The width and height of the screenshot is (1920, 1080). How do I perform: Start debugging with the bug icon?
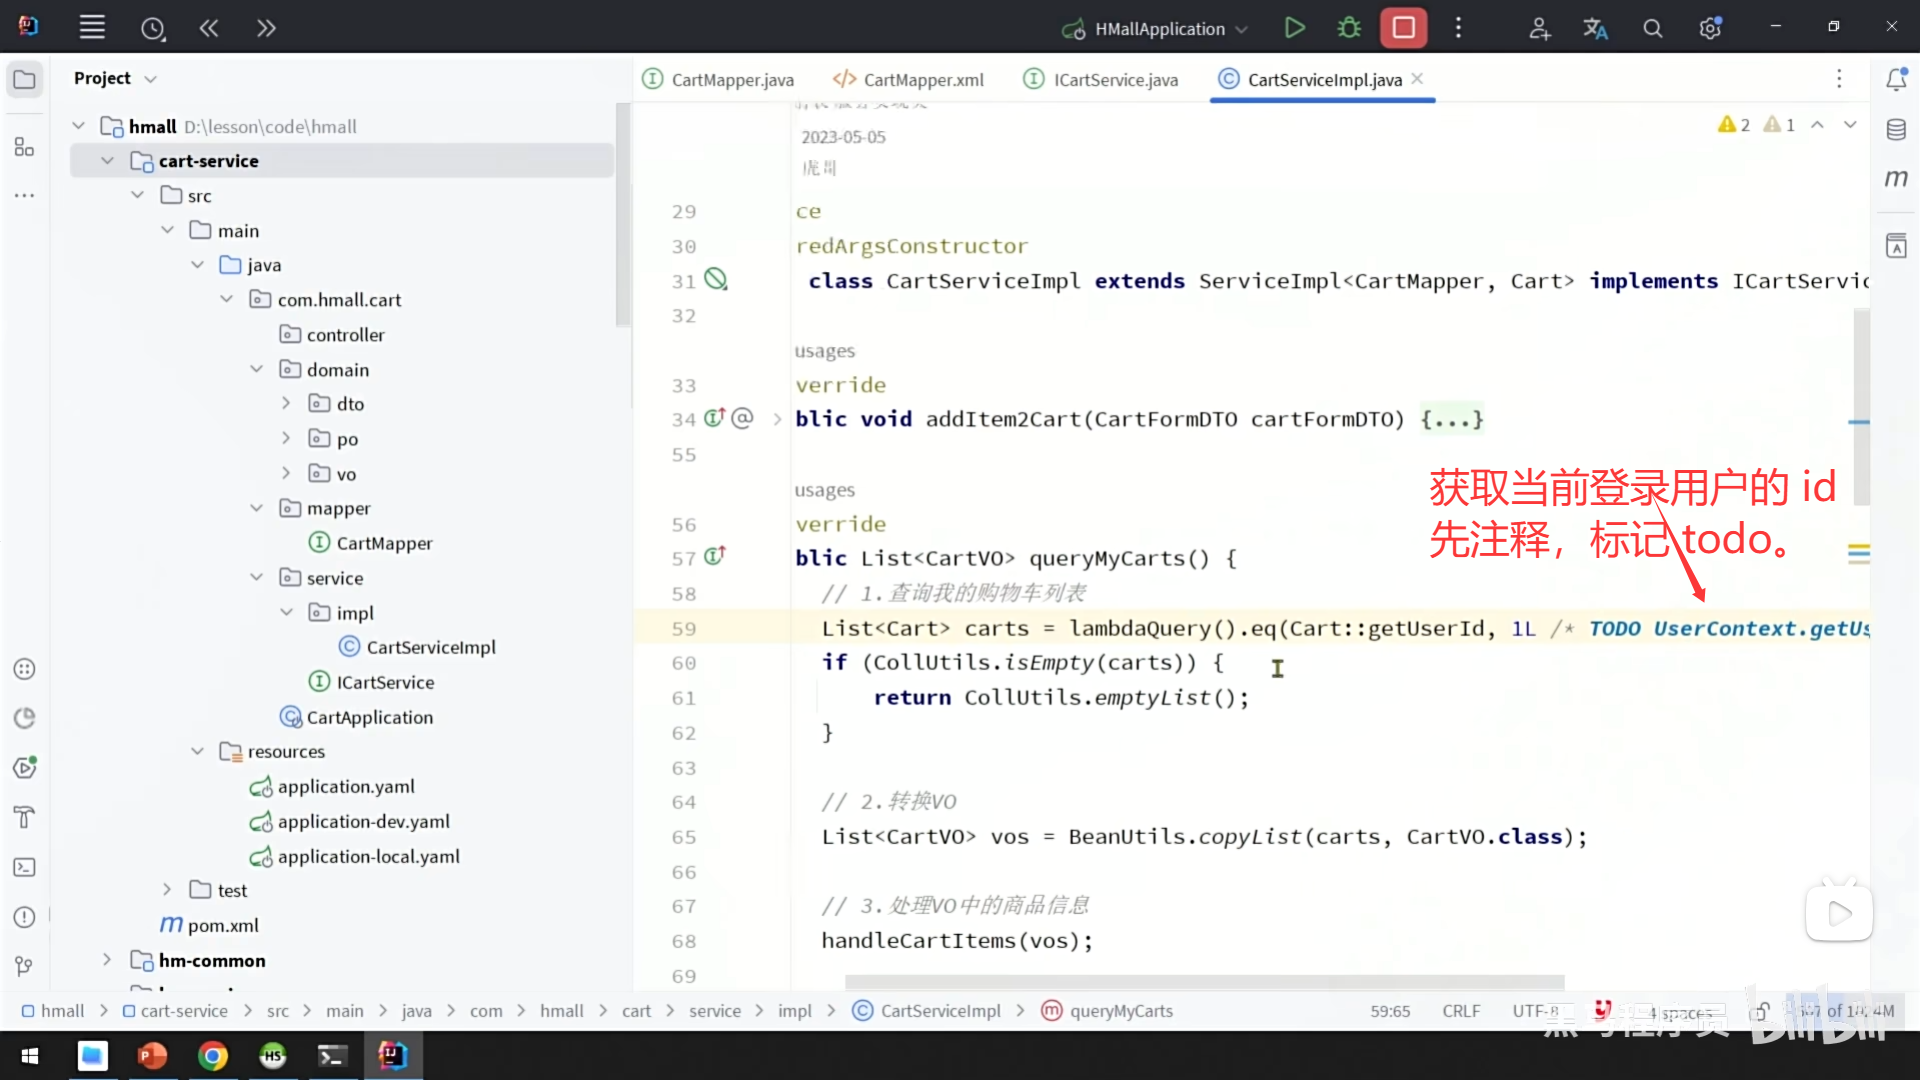coord(1349,28)
